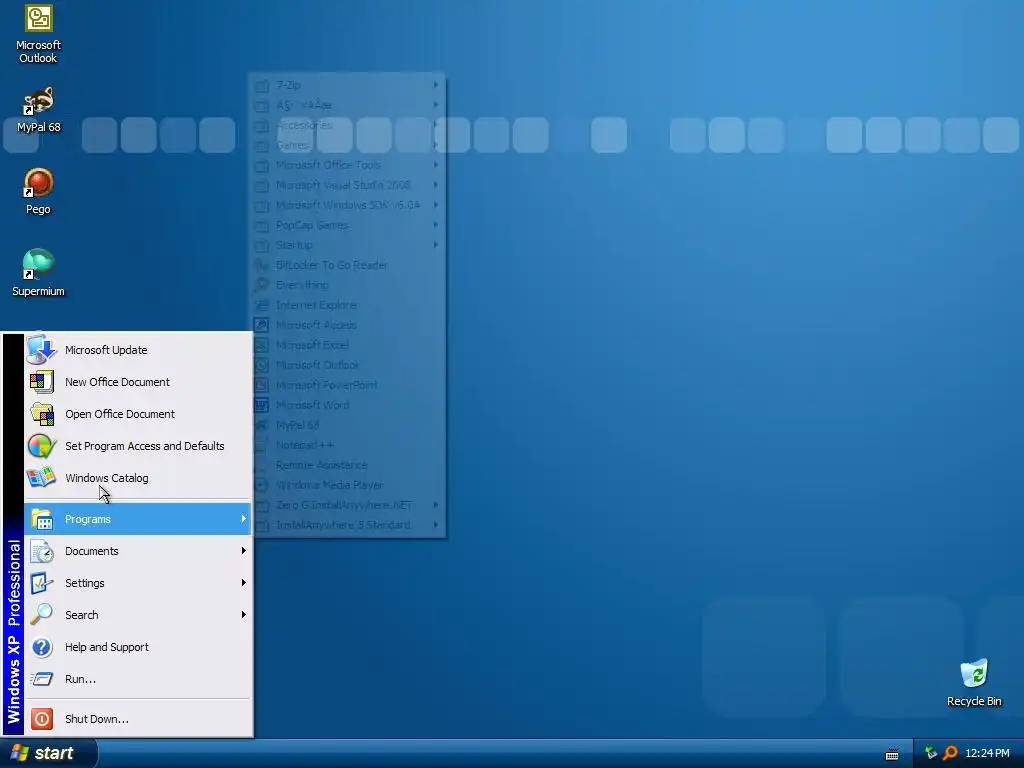Open the Settings submenu
1024x768 pixels.
[138, 583]
